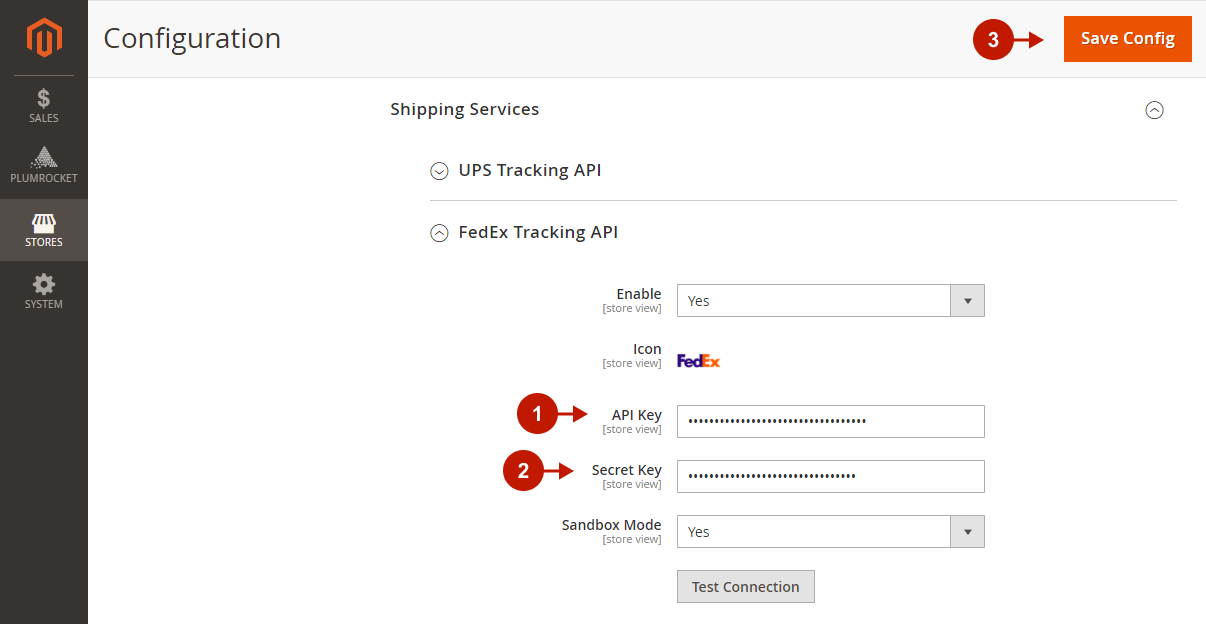1206x624 pixels.
Task: Click the Sandbox Mode dropdown arrow
Action: click(967, 532)
